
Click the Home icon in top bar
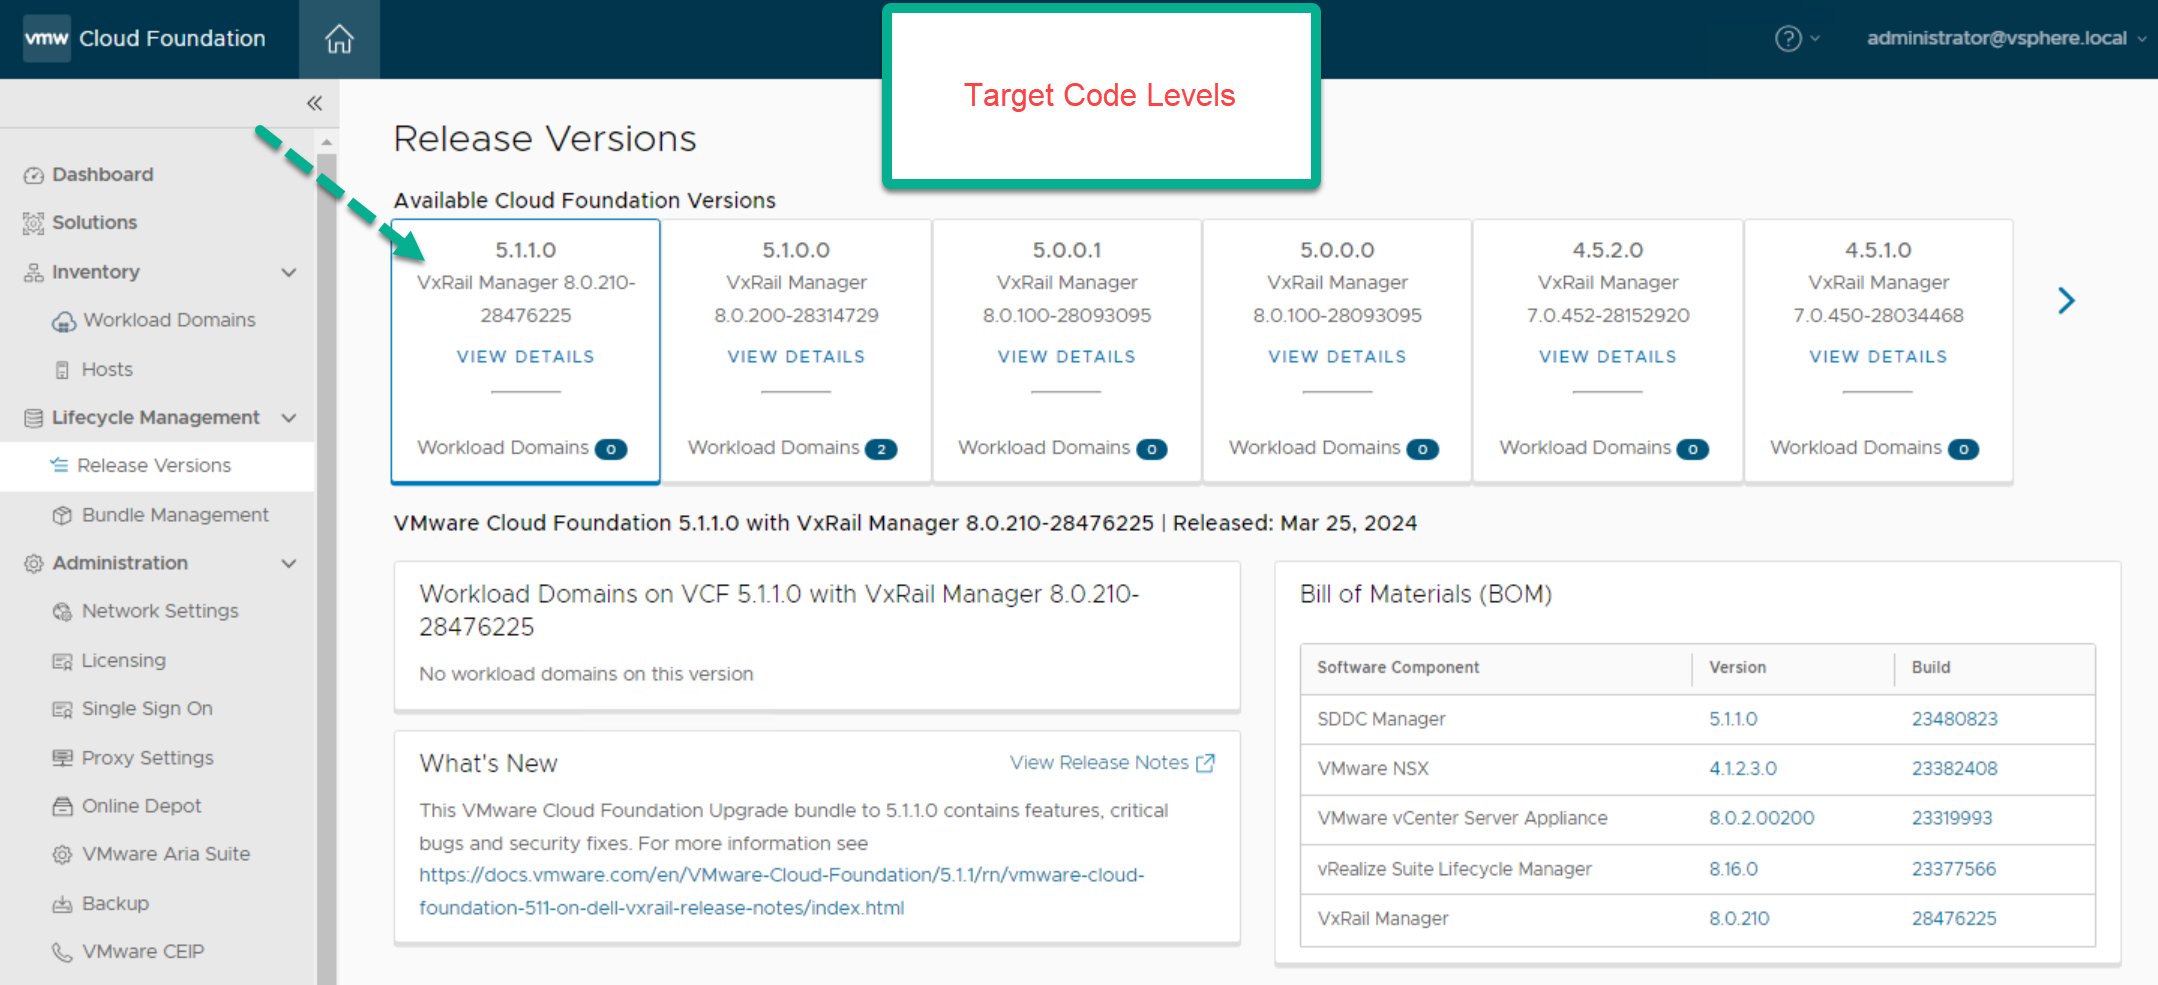339,39
